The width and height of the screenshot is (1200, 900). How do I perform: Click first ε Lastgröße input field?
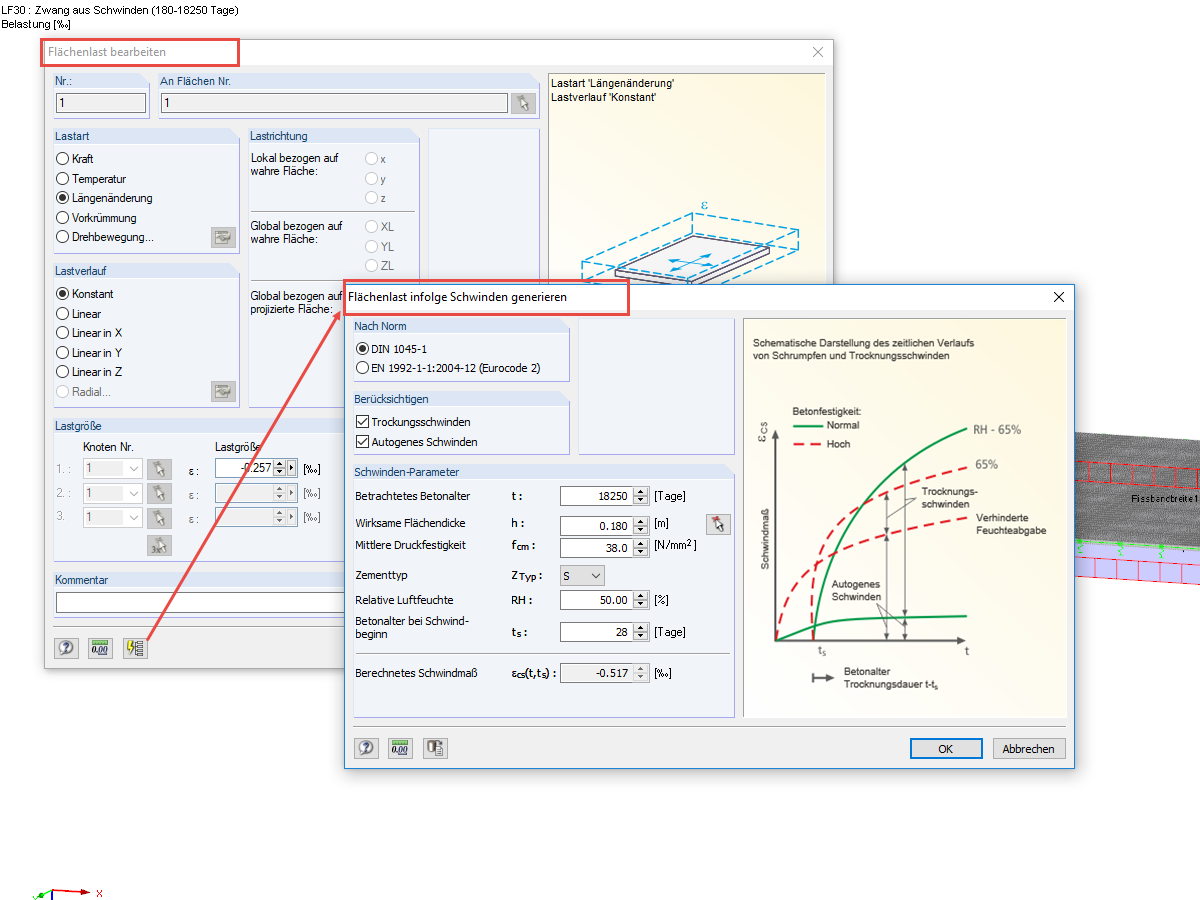click(244, 468)
